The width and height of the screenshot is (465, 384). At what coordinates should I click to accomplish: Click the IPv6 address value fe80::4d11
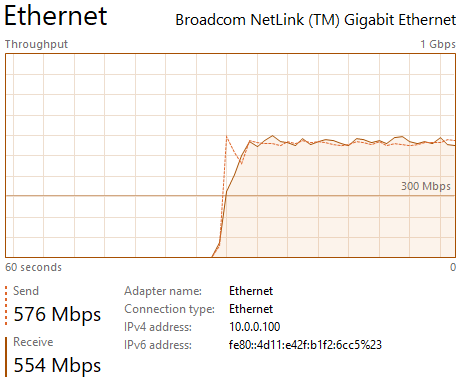(x=305, y=345)
